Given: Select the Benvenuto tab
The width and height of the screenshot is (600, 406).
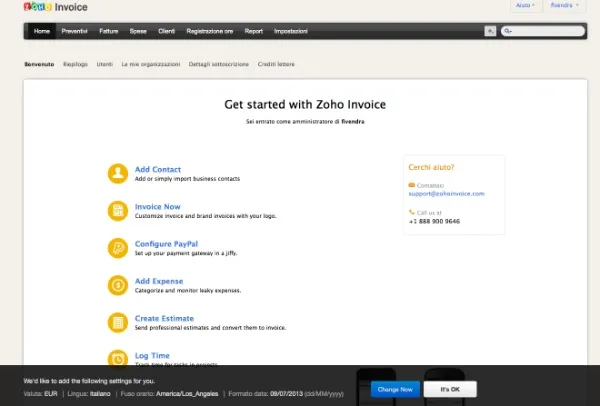Looking at the screenshot, I should [39, 64].
